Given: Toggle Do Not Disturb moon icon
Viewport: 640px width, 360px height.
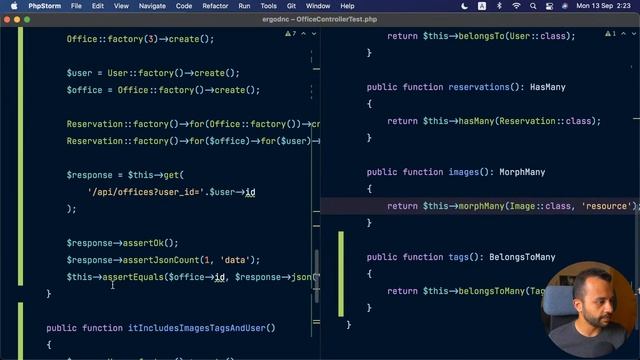Looking at the screenshot, I should (x=464, y=6).
